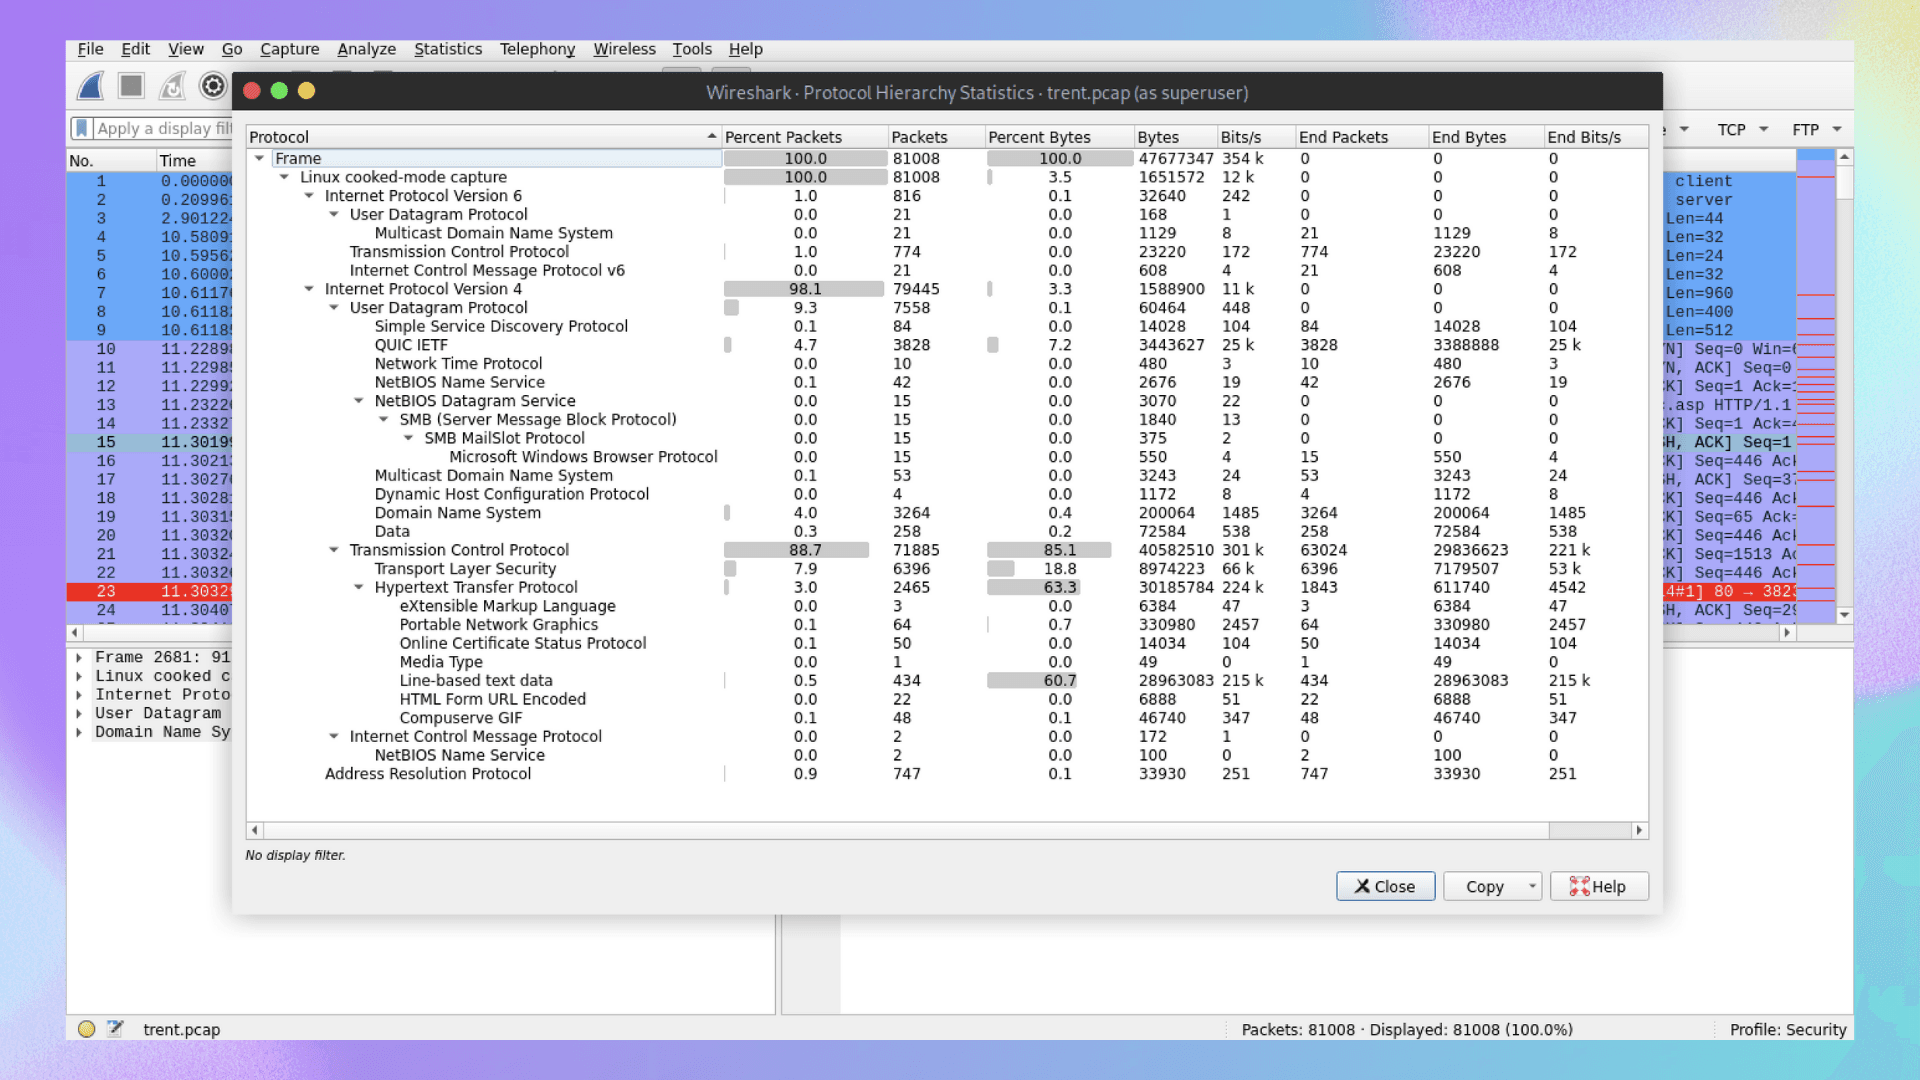
Task: Select Network Time Protocol row
Action: [947, 364]
